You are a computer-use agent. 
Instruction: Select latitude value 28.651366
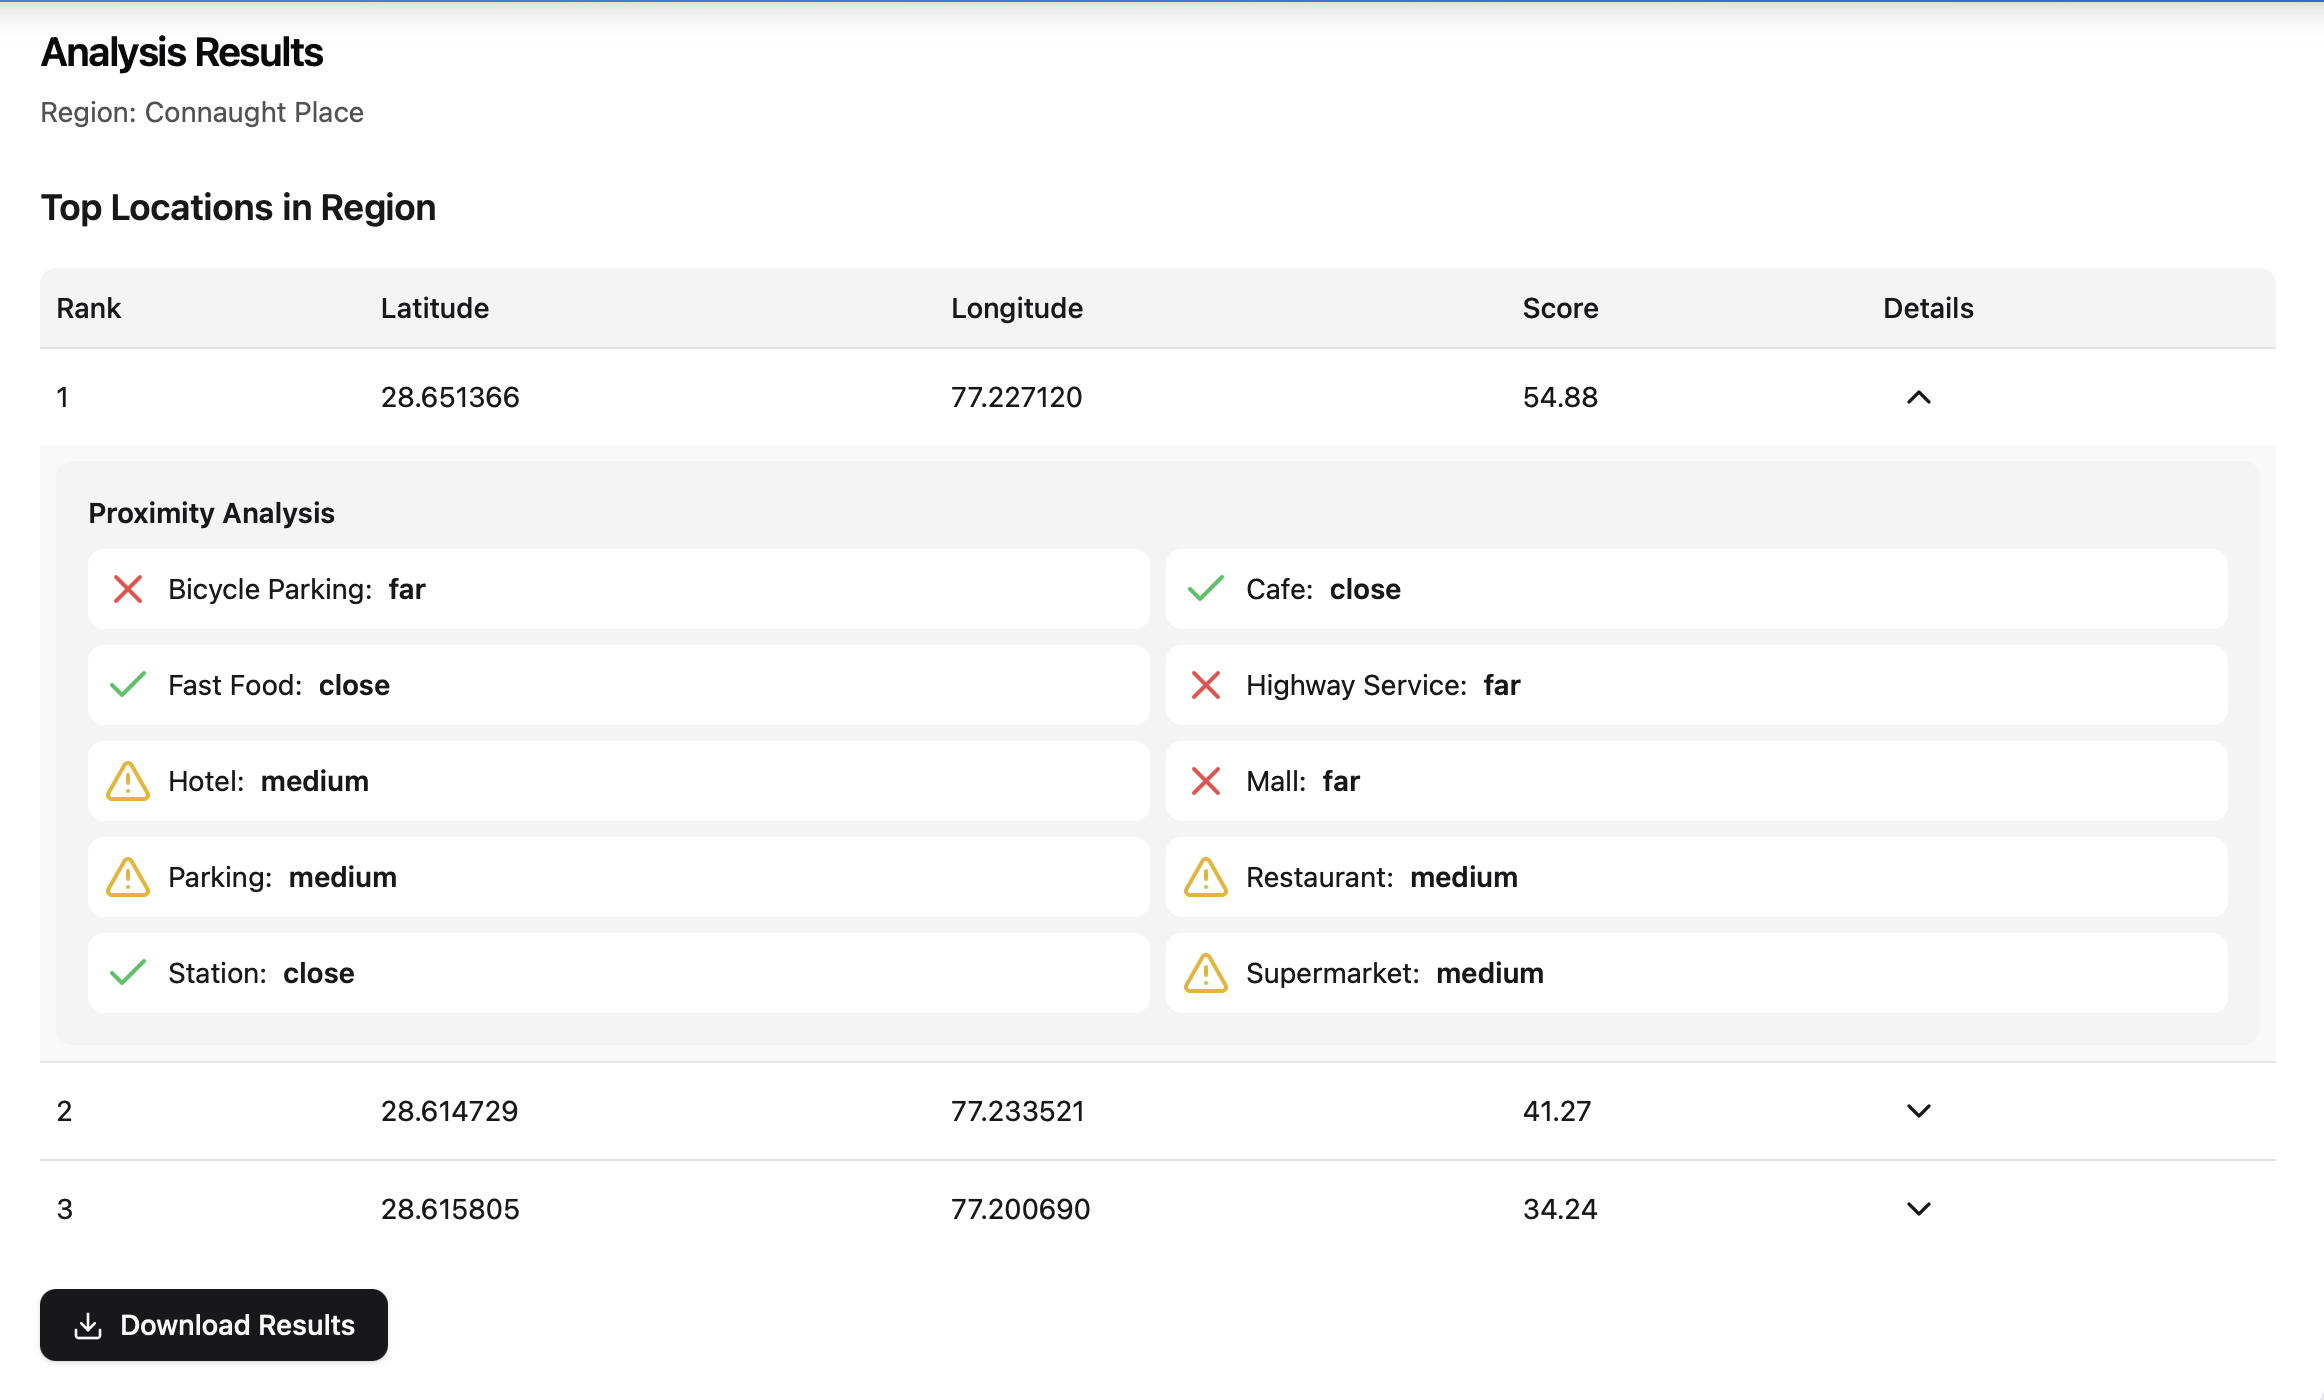[450, 398]
